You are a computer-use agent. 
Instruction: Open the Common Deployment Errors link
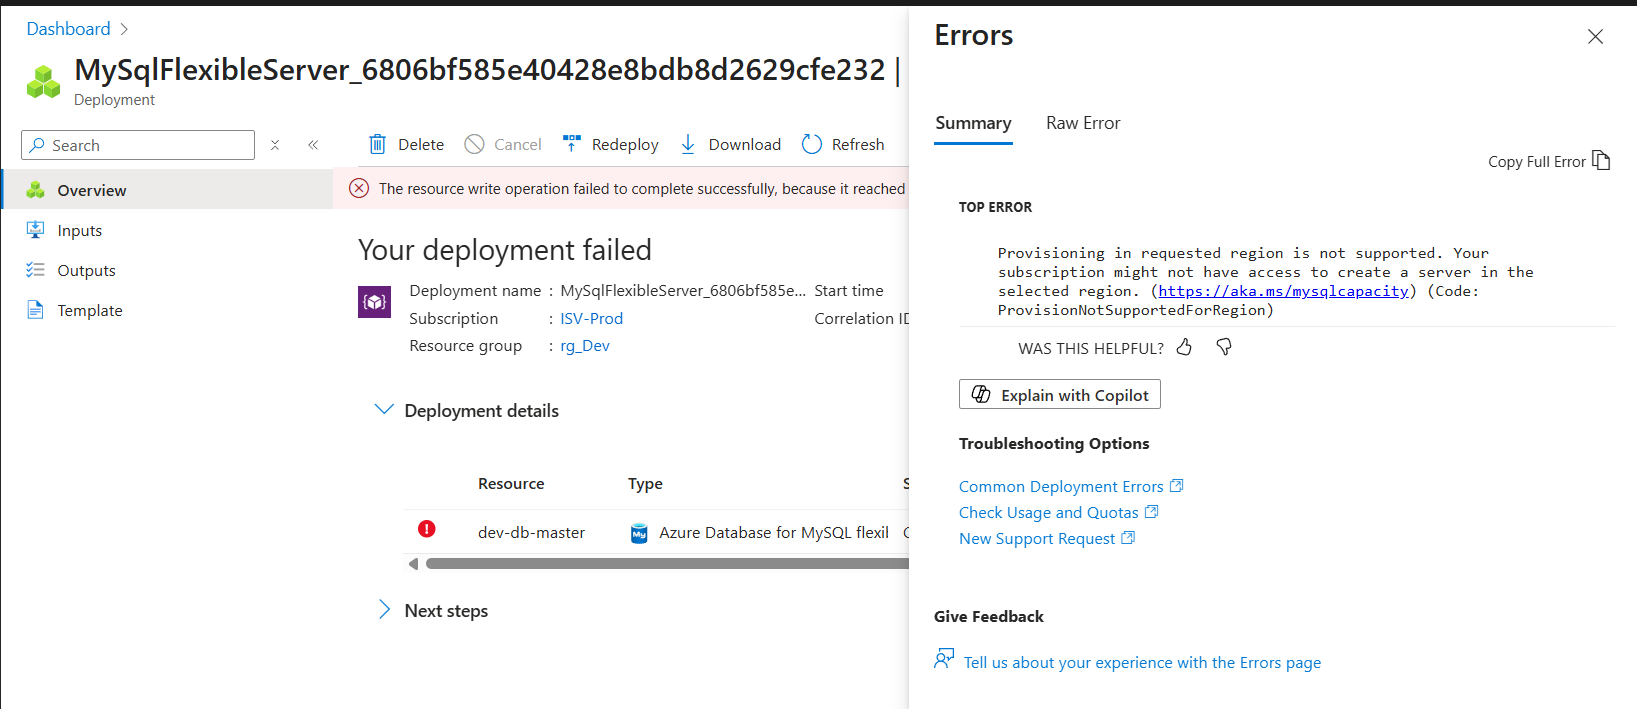[1071, 486]
